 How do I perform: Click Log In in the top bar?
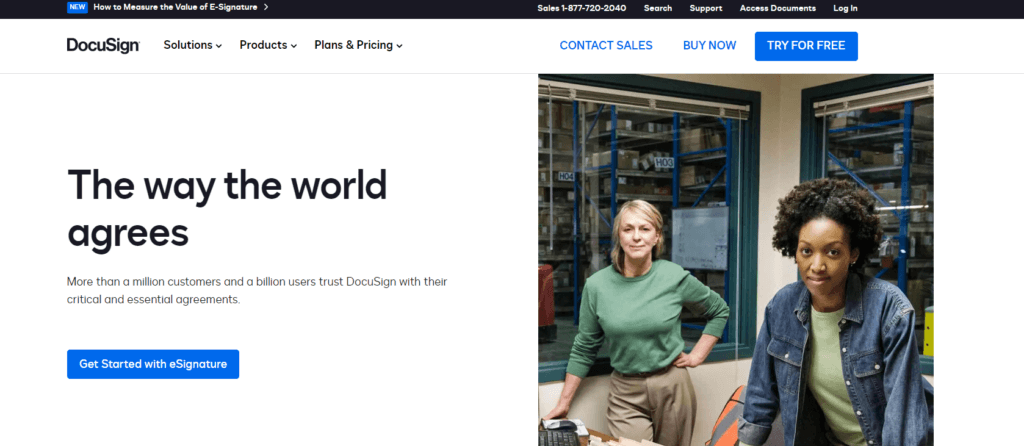click(x=845, y=8)
